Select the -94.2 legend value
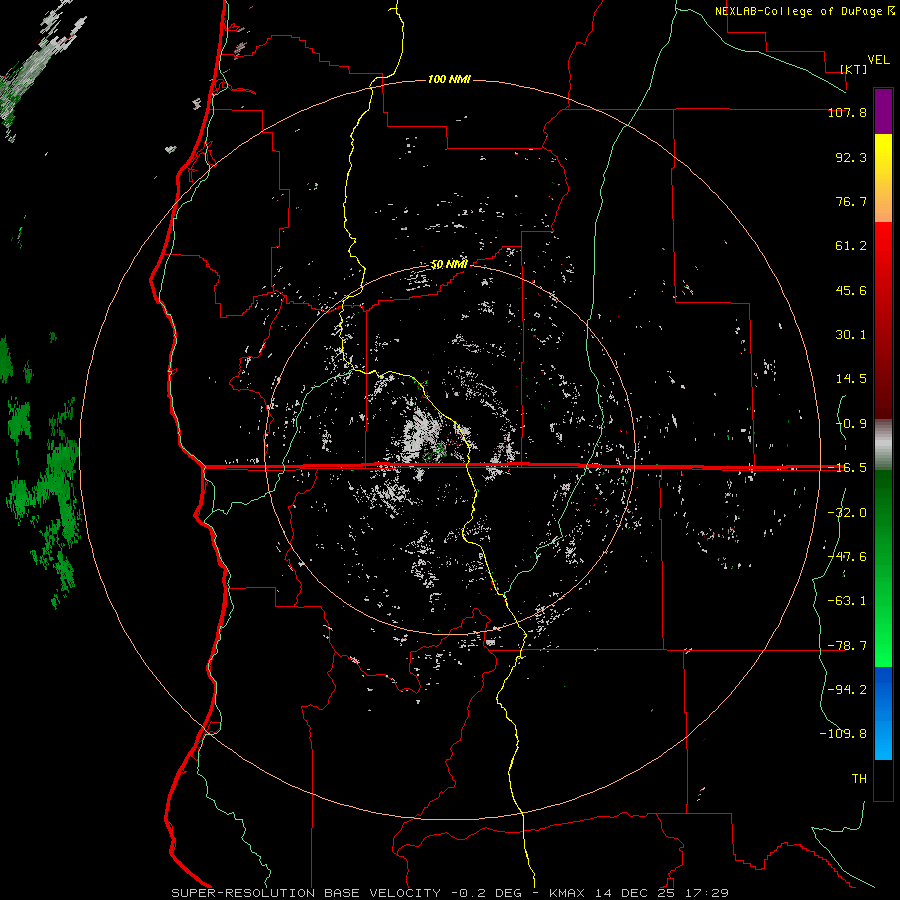This screenshot has width=900, height=900. [847, 690]
